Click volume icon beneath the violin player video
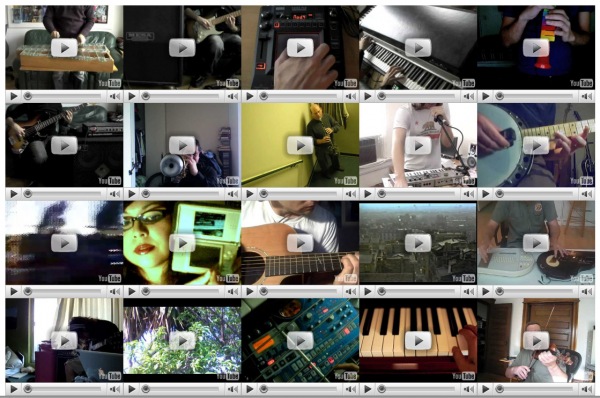 click(587, 389)
